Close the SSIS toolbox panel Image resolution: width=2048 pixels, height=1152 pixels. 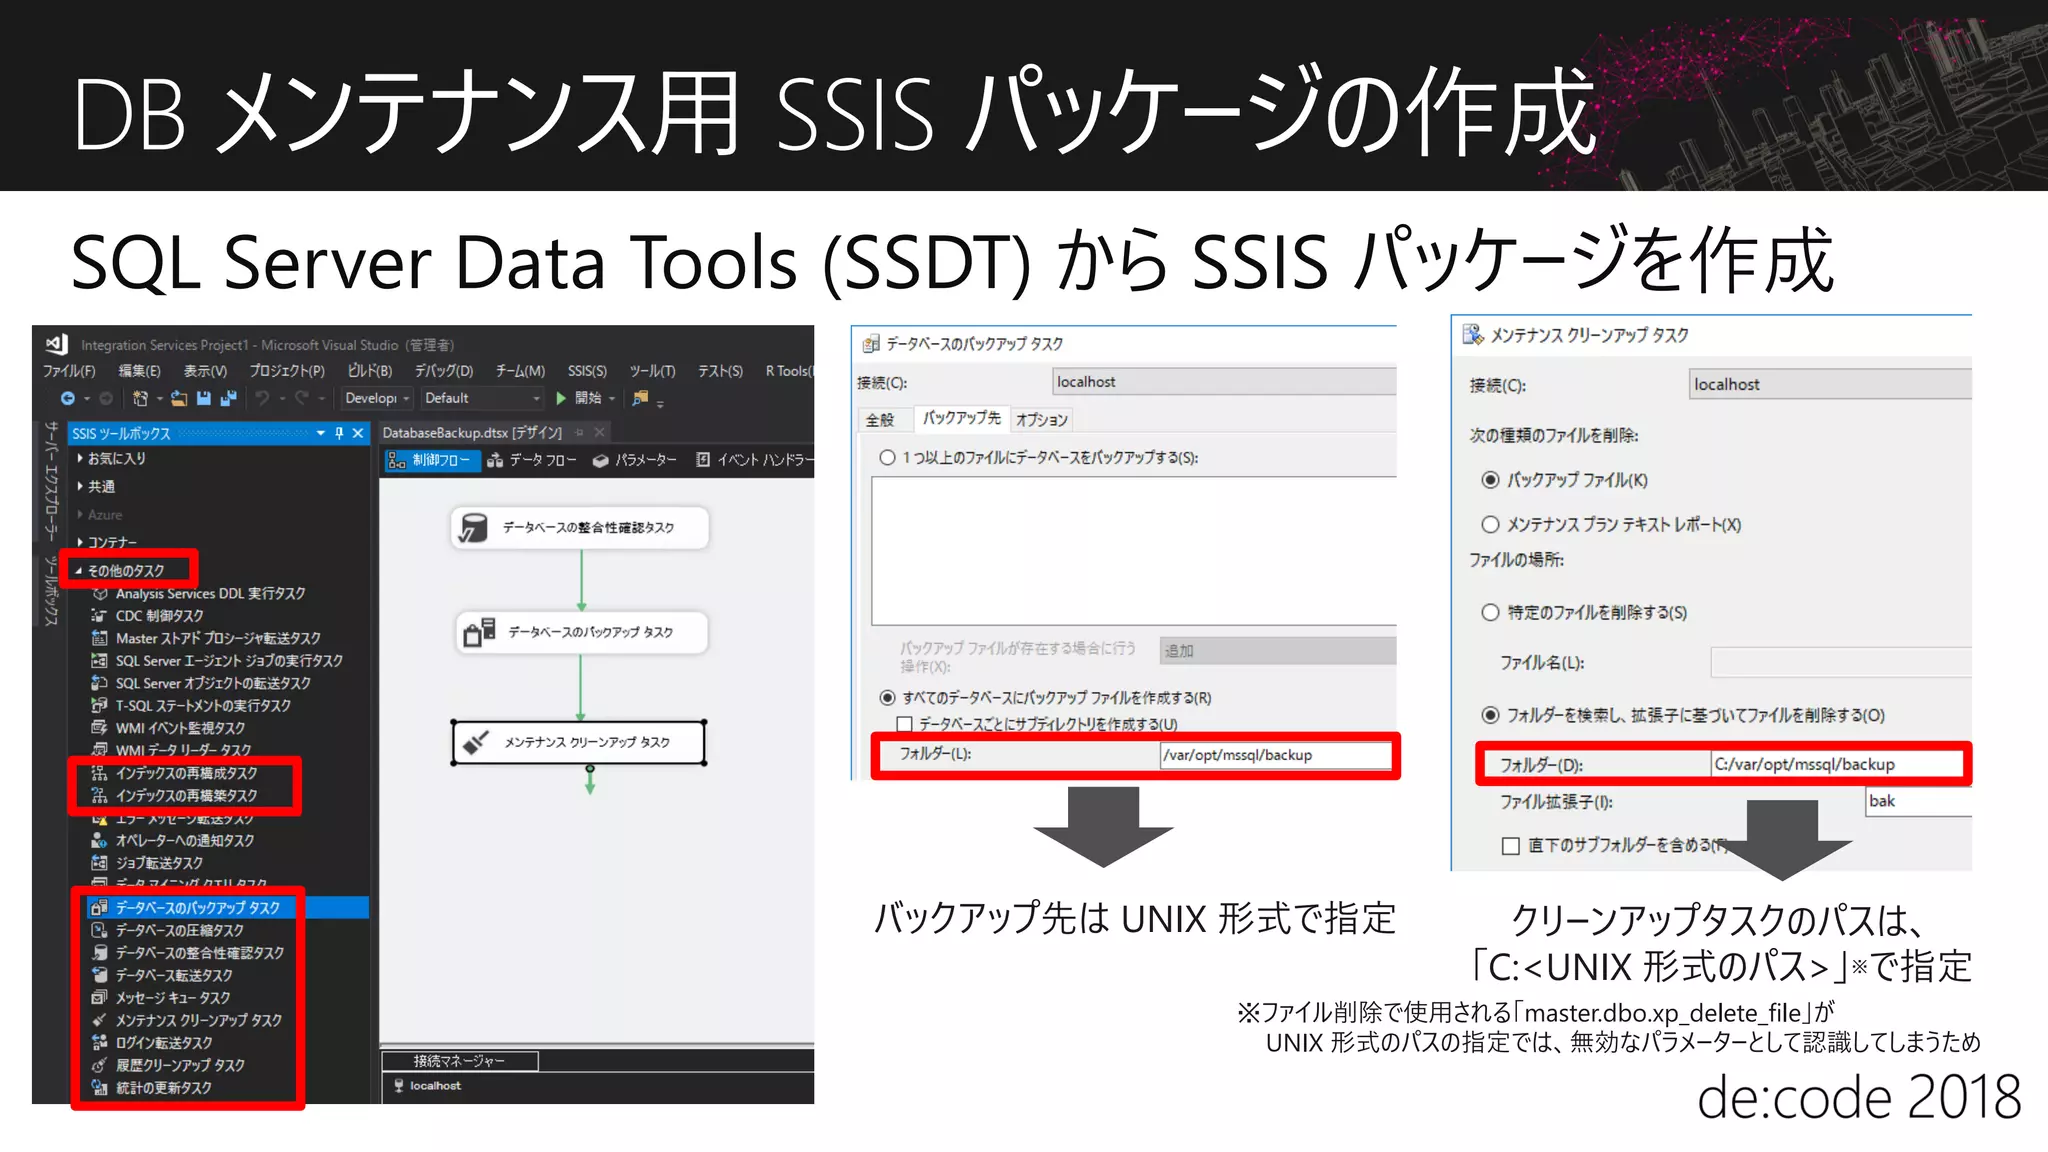click(357, 433)
